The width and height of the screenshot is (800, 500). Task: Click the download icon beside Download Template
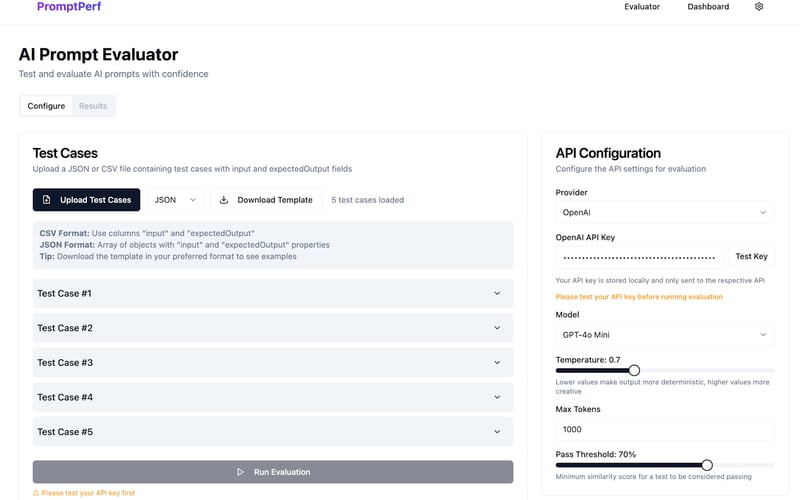[223, 200]
